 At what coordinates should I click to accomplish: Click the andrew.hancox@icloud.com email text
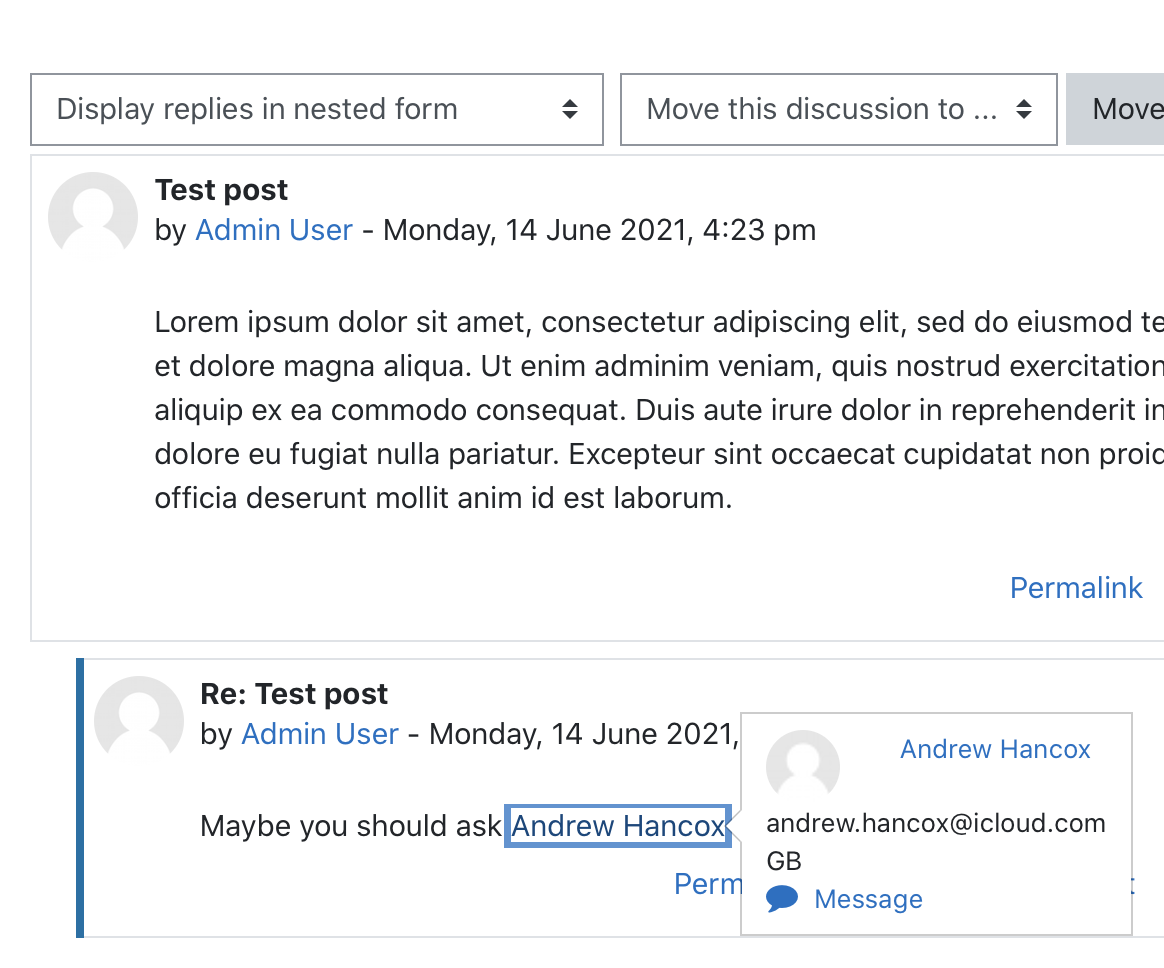click(x=936, y=823)
